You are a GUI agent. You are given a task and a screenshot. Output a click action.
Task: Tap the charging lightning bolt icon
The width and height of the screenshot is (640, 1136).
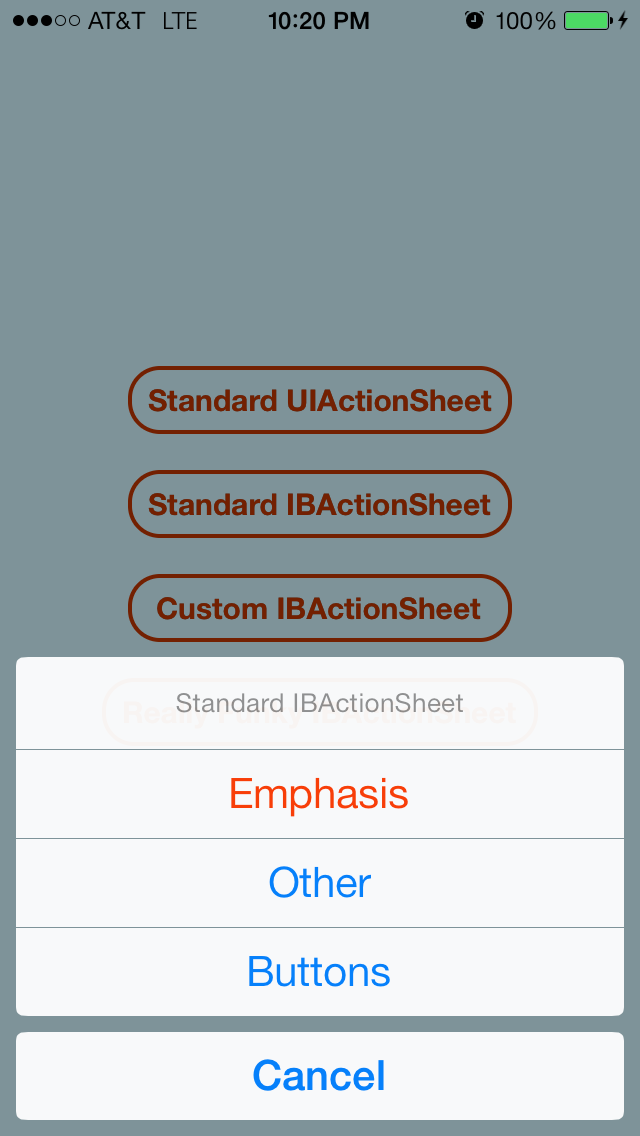pyautogui.click(x=623, y=20)
